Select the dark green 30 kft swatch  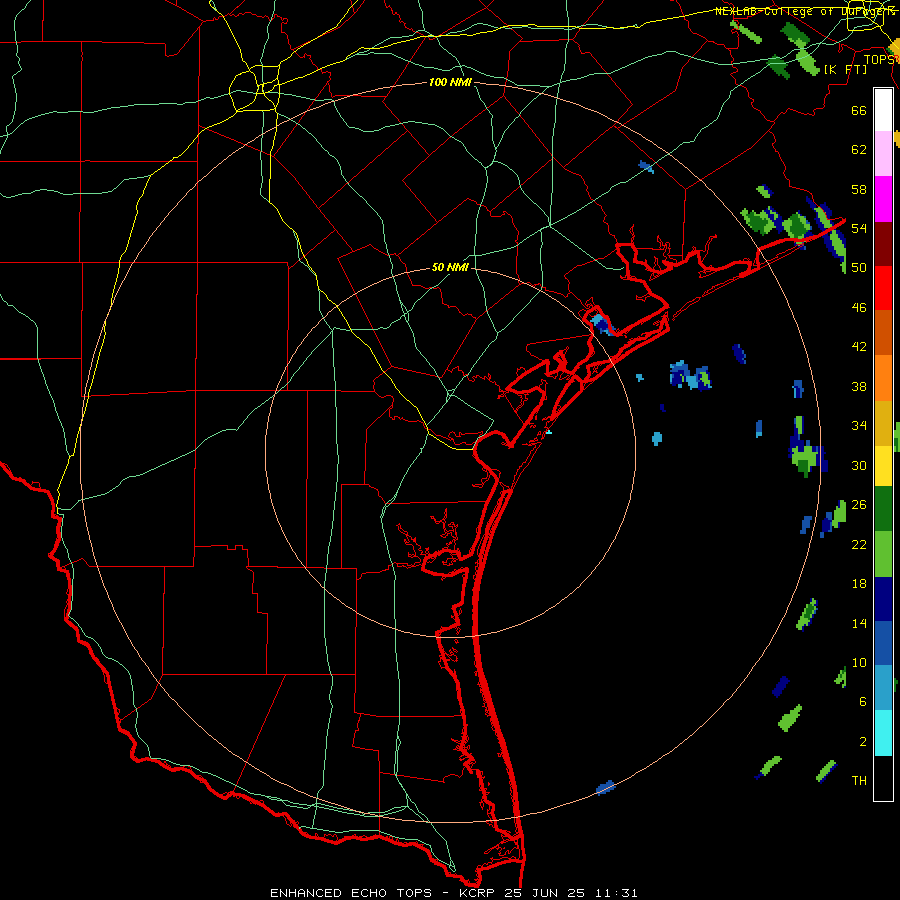(x=883, y=509)
